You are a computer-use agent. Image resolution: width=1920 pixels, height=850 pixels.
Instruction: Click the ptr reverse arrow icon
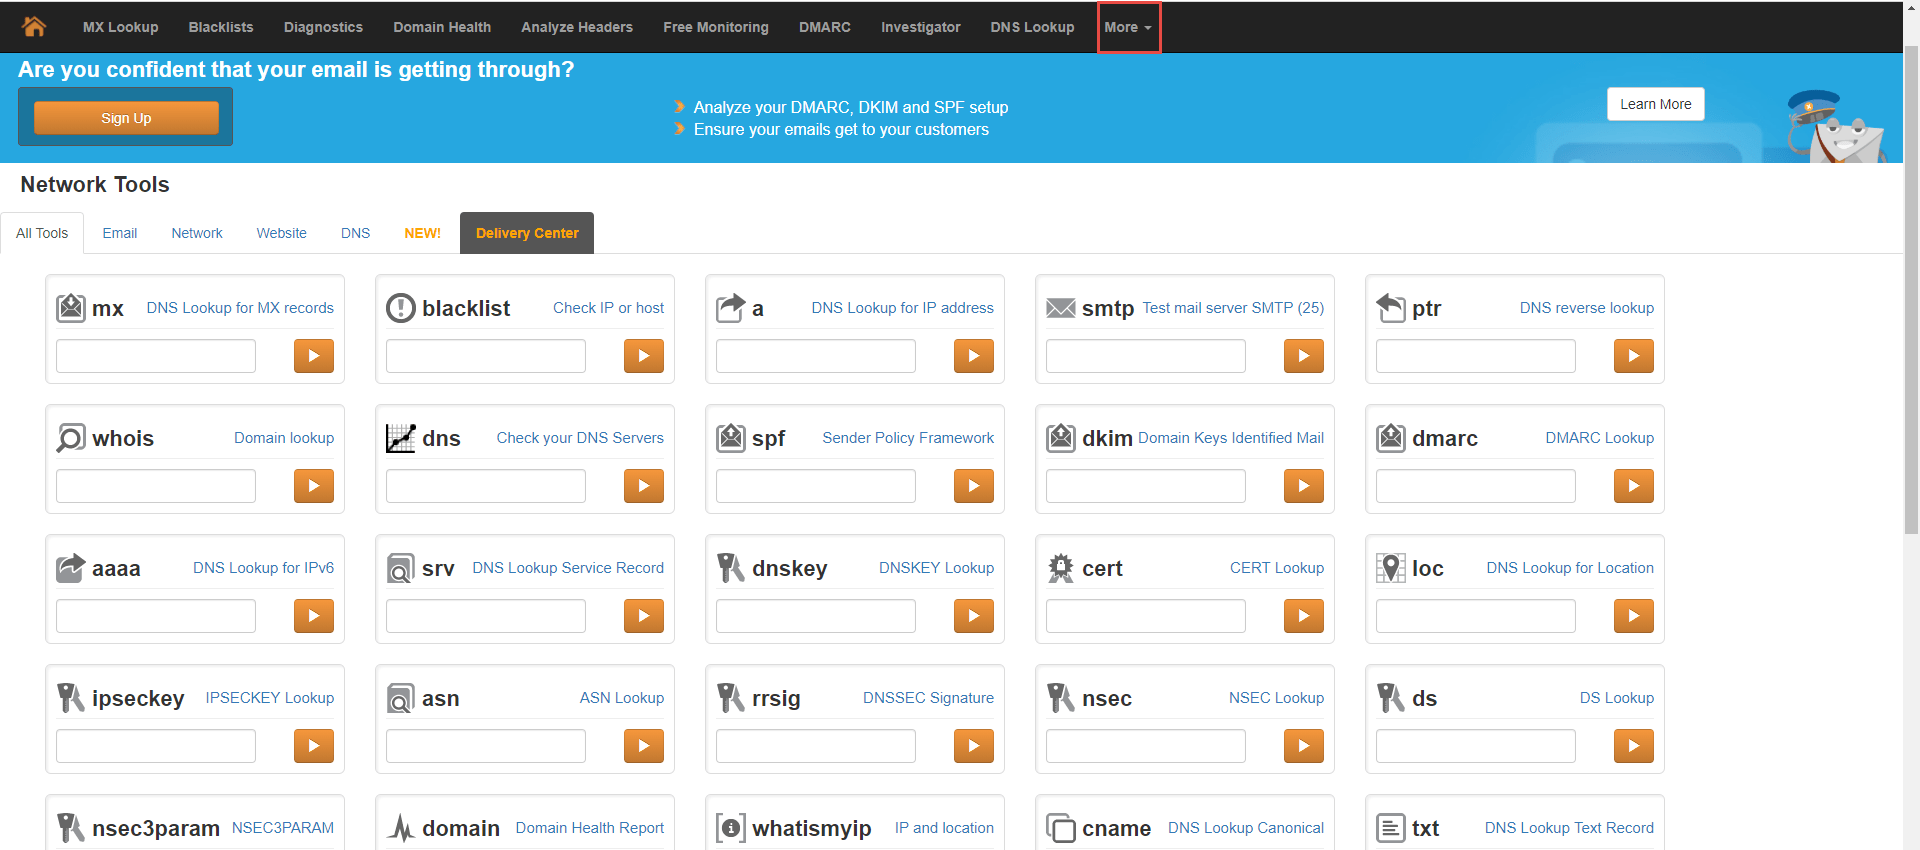1391,308
